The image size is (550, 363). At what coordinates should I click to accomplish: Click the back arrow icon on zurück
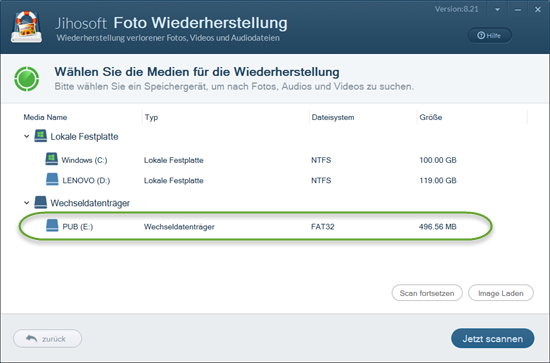(32, 338)
